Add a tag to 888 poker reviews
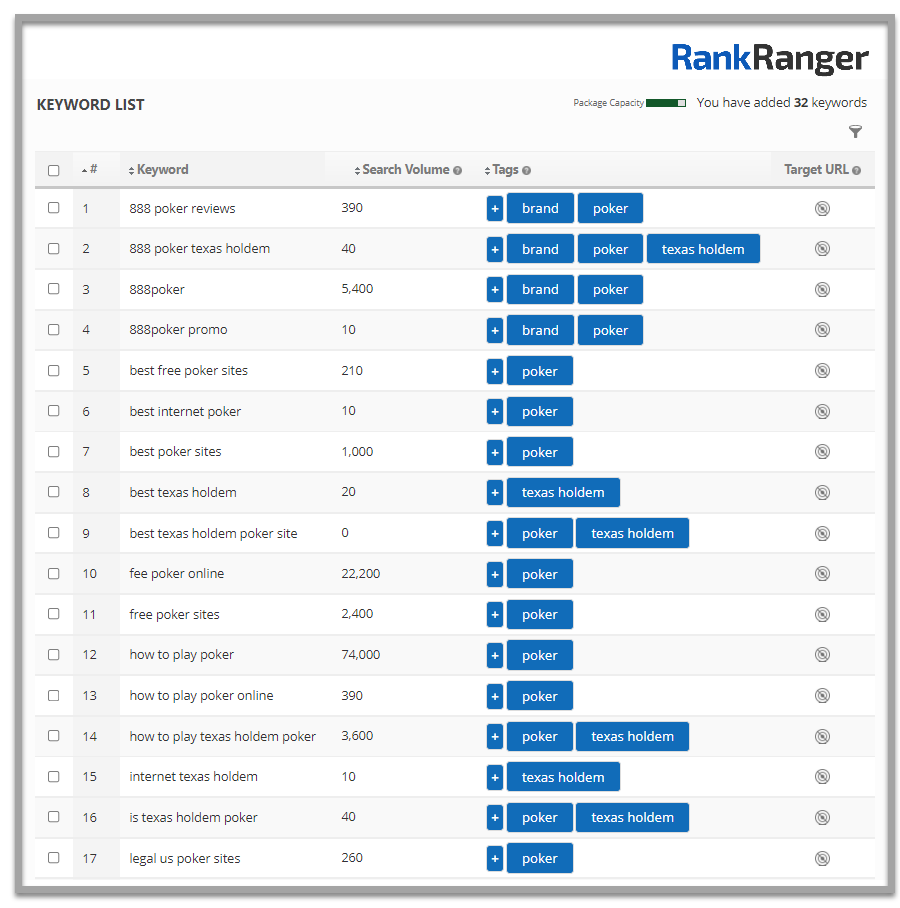This screenshot has width=900, height=908. (495, 208)
